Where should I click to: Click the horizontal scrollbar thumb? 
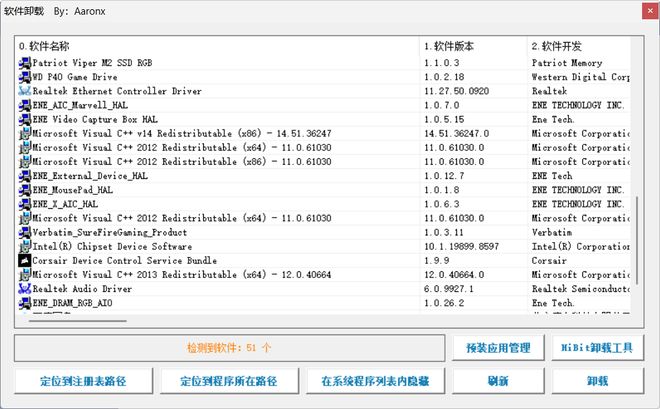click(x=77, y=321)
